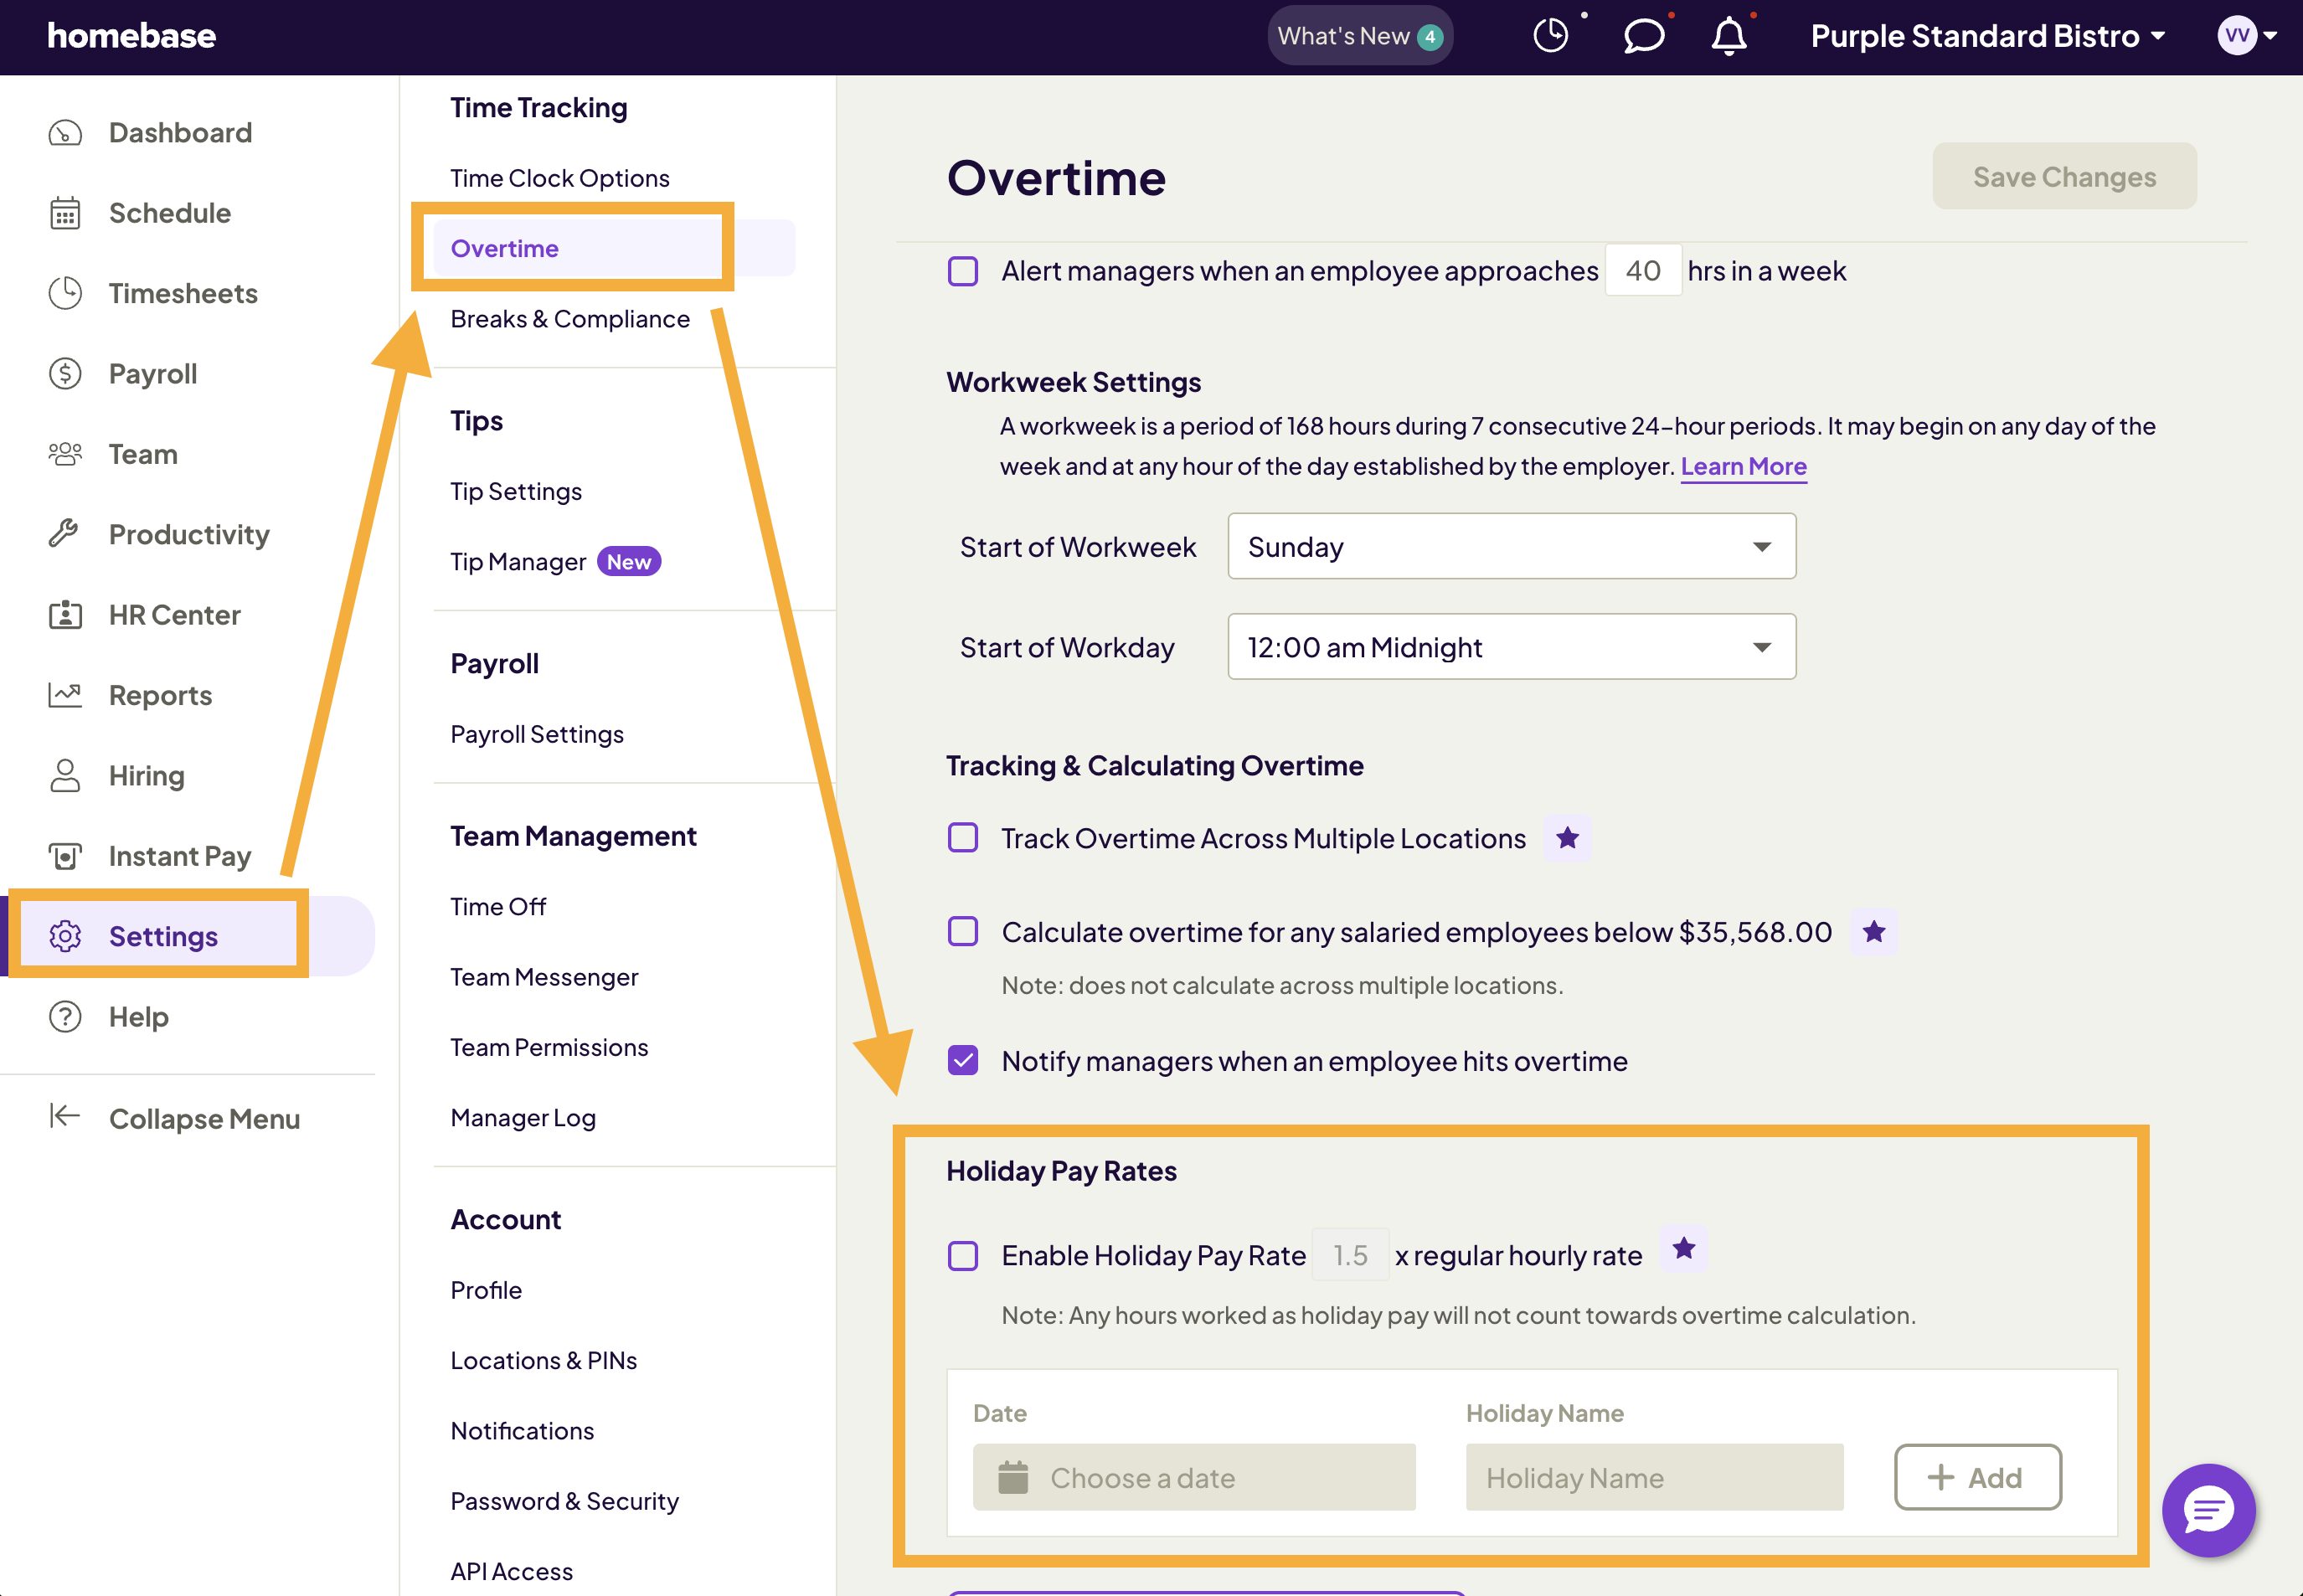Open the notifications bell icon
This screenshot has height=1596, width=2303.
(1729, 36)
